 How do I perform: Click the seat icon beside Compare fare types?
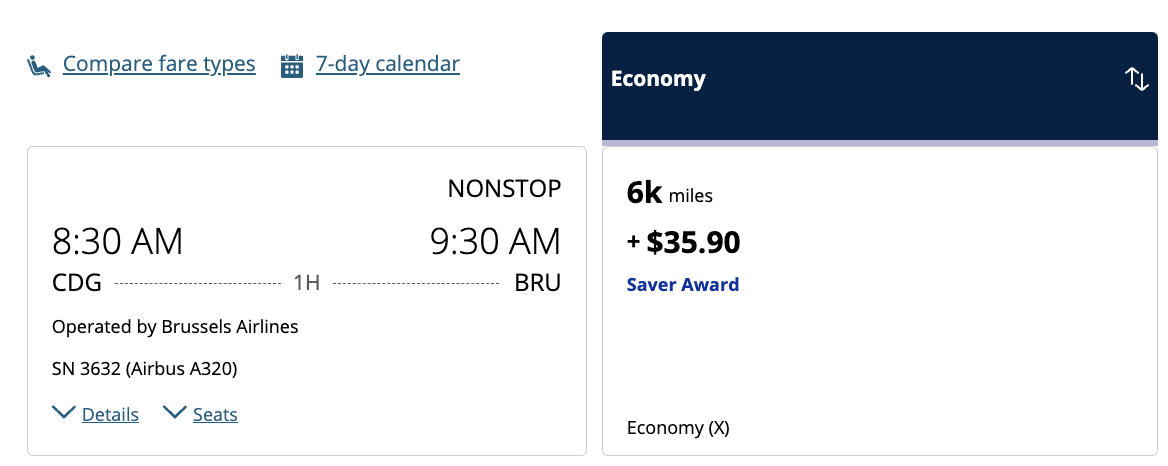[38, 66]
